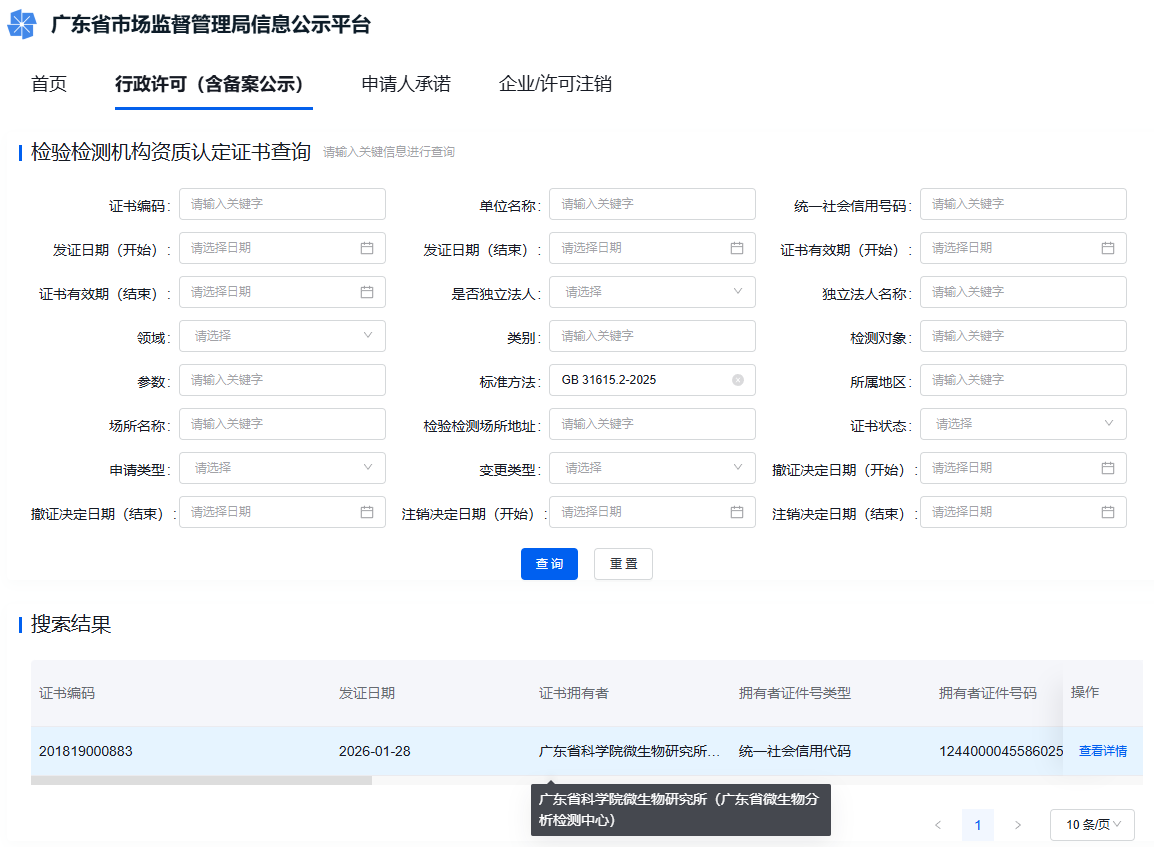The height and width of the screenshot is (847, 1154).
Task: Open the 申请类型 selection dropdown
Action: click(282, 467)
